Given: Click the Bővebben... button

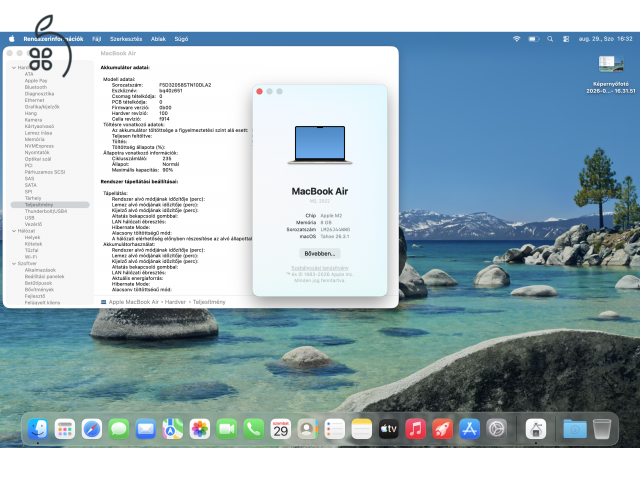Looking at the screenshot, I should pyautogui.click(x=320, y=253).
